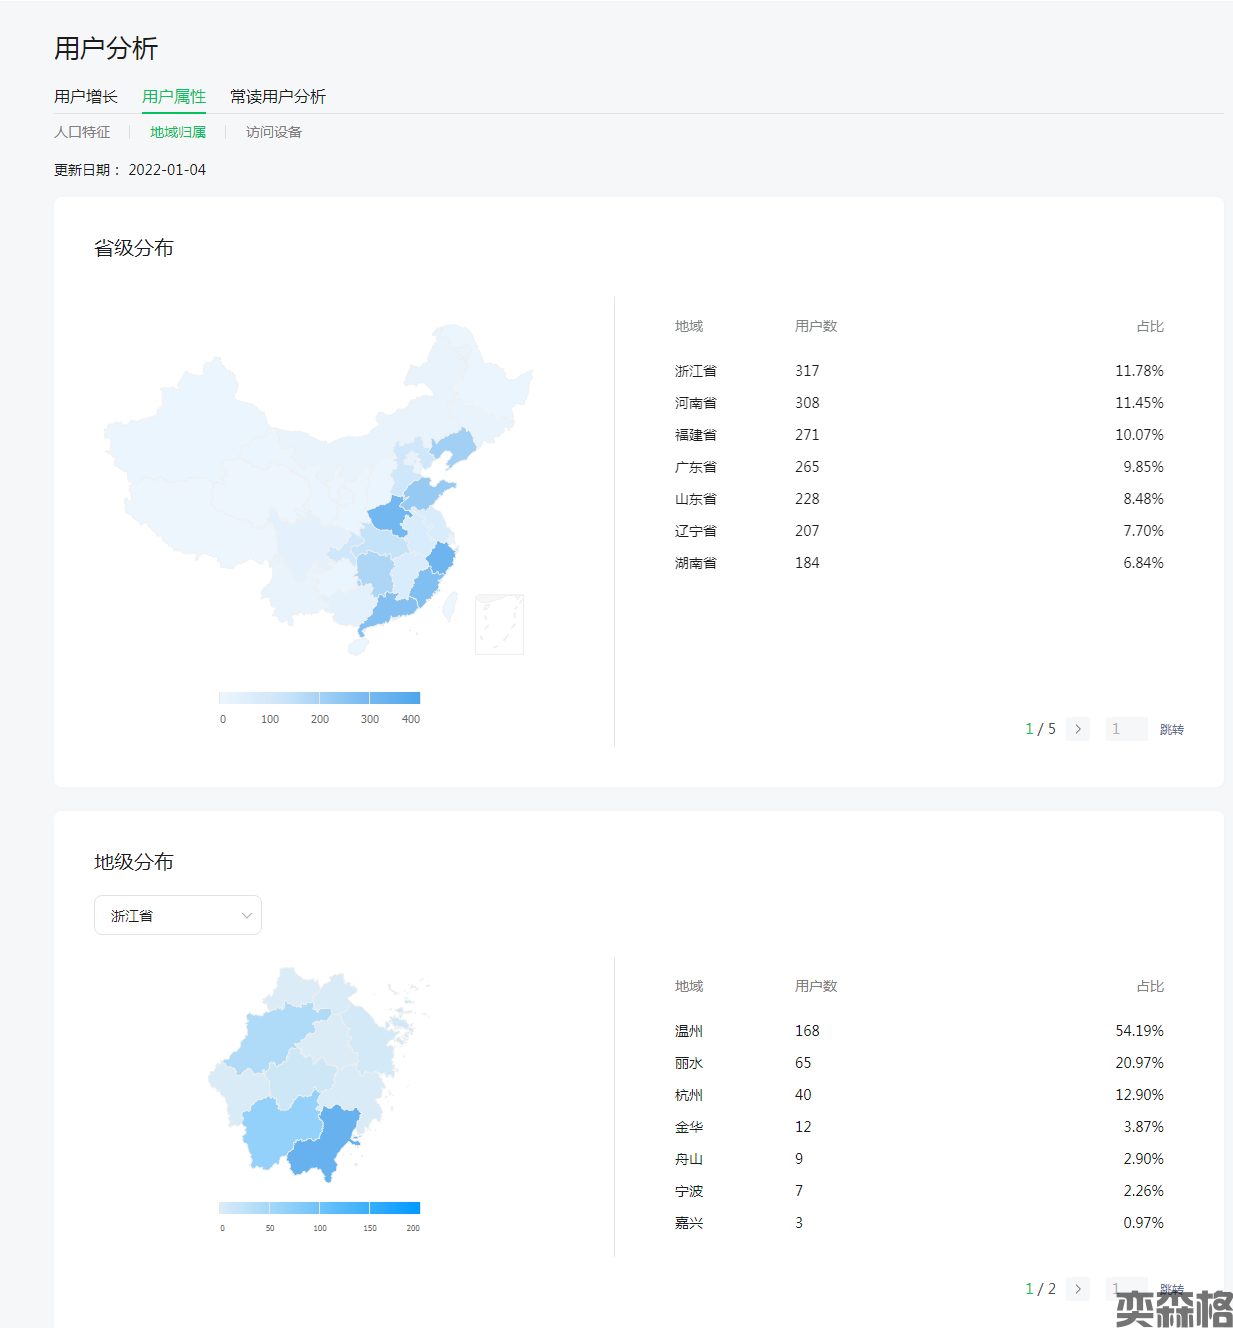Click Wenzhou region on Zhejiang map
This screenshot has height=1328, width=1233.
[x=325, y=1145]
